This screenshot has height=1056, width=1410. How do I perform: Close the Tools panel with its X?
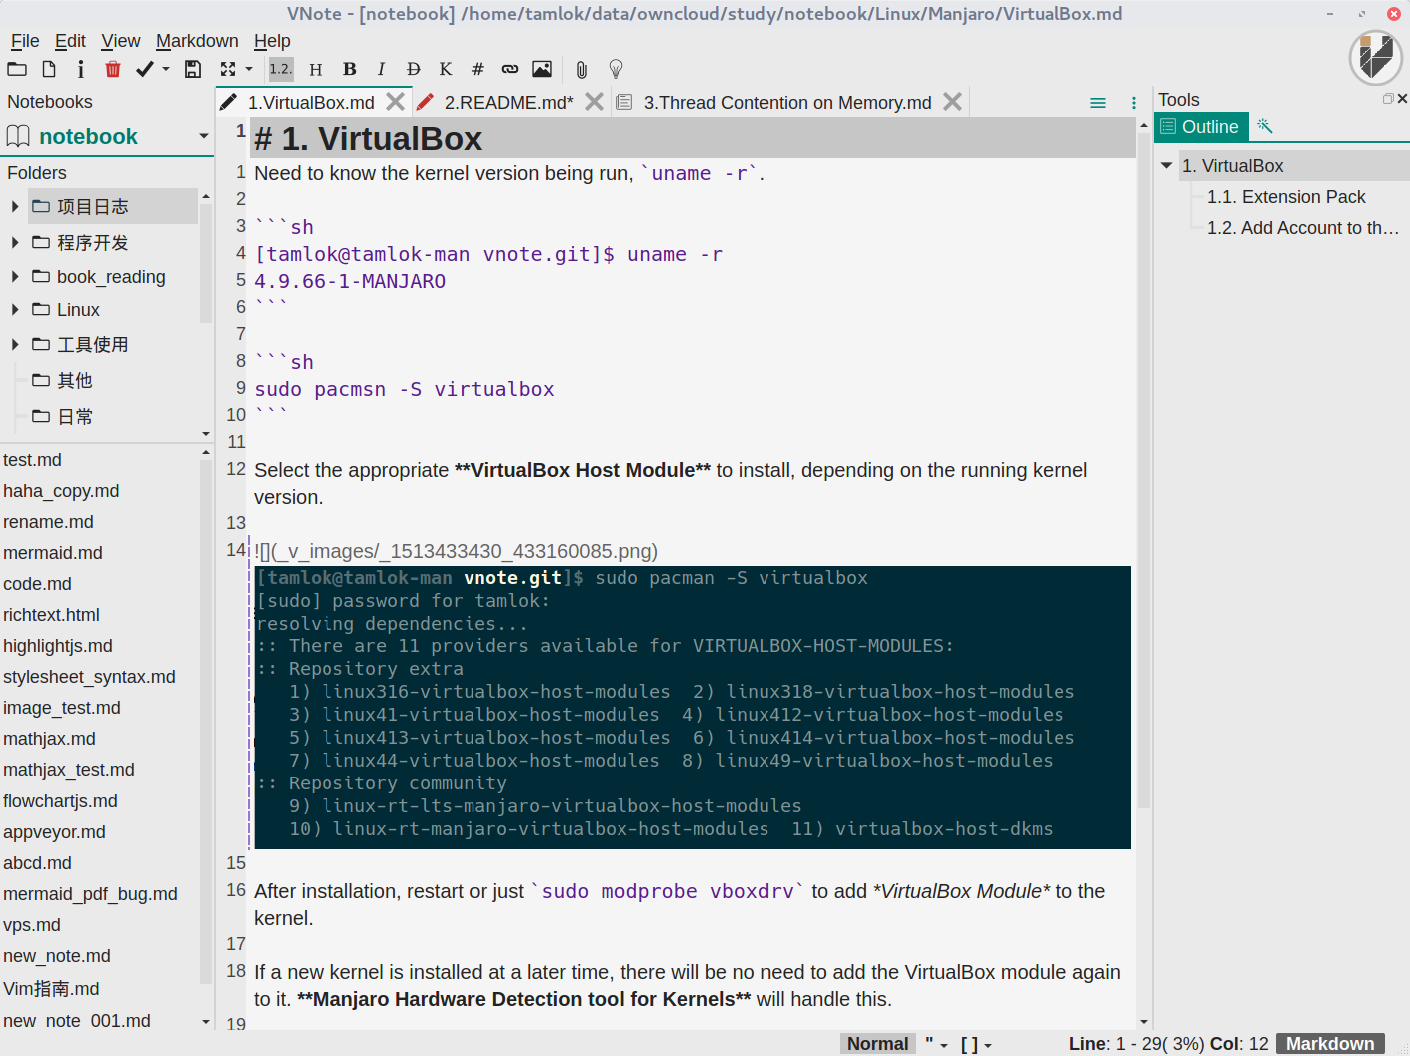[1403, 99]
